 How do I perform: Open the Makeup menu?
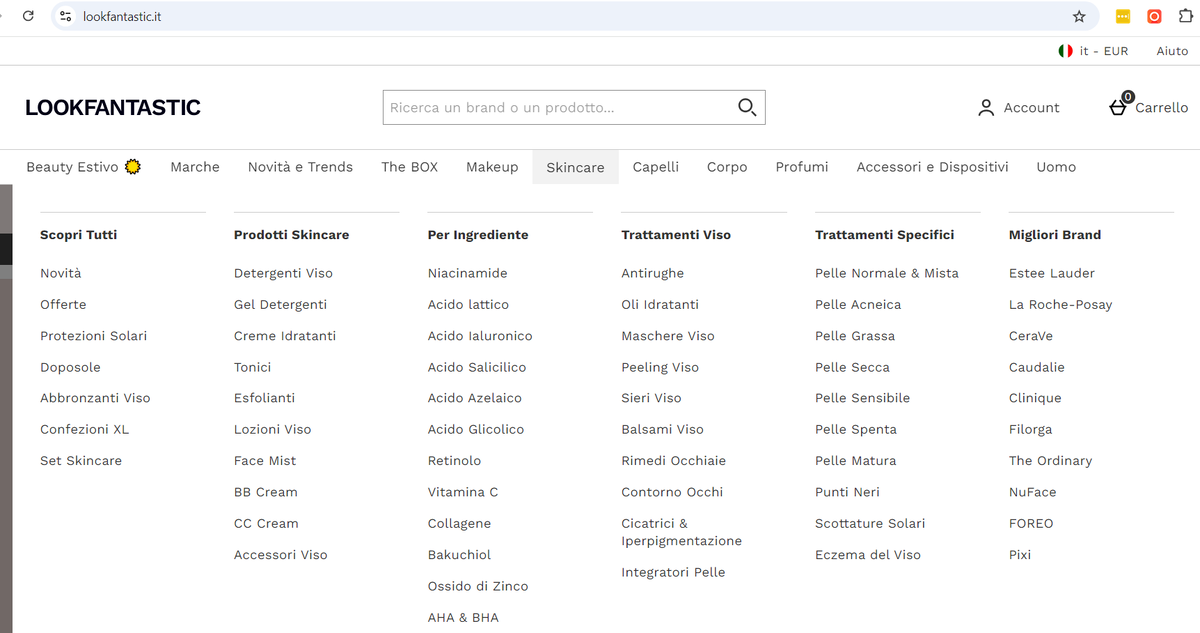click(x=492, y=167)
